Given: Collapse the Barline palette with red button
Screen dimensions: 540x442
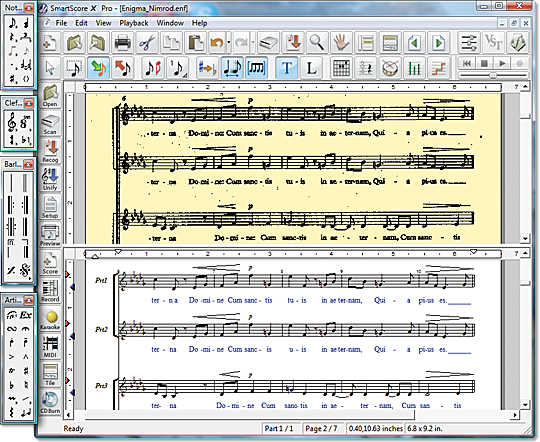Looking at the screenshot, I should 29,165.
